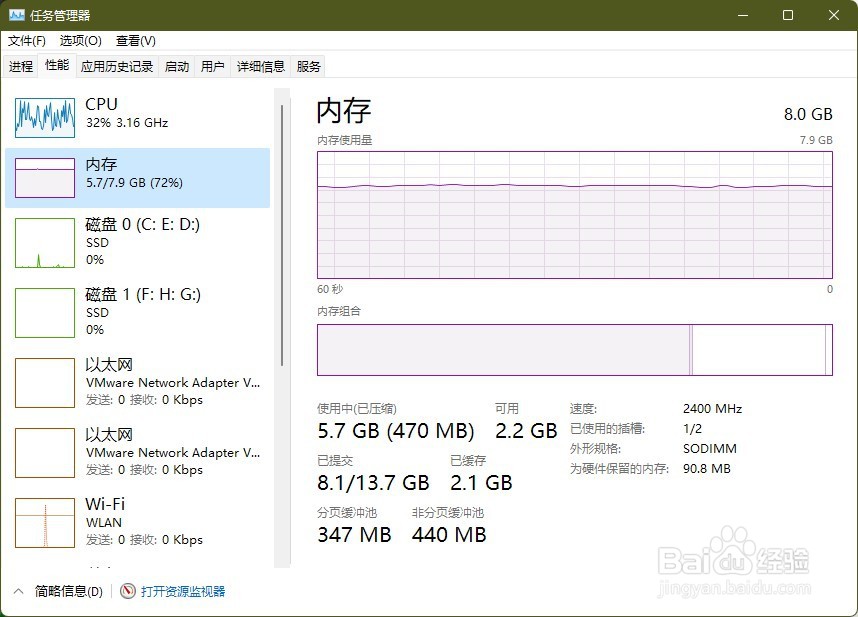
Task: Select the CPU usage graph thumbnail
Action: tap(45, 118)
